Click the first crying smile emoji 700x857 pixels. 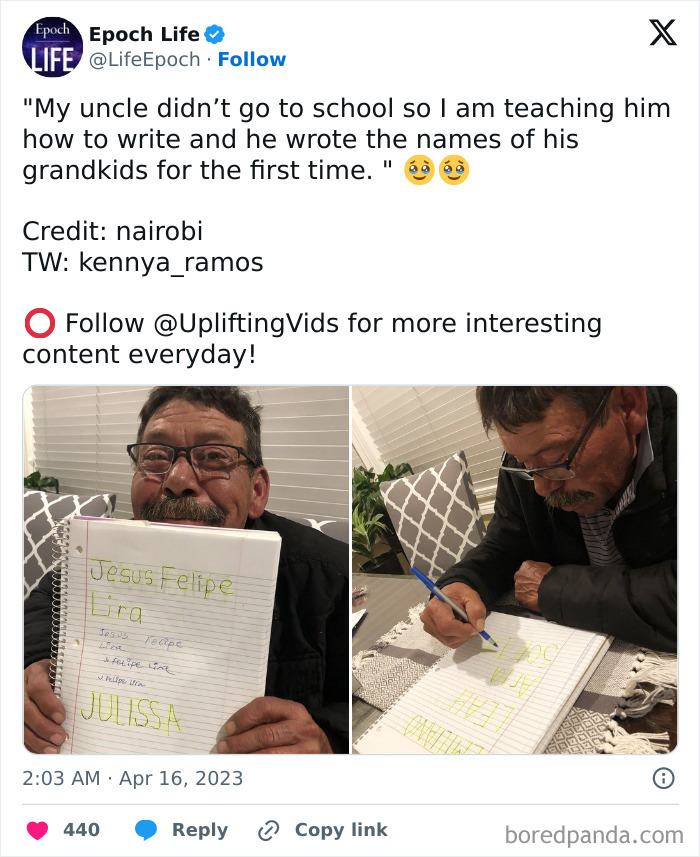pos(419,170)
